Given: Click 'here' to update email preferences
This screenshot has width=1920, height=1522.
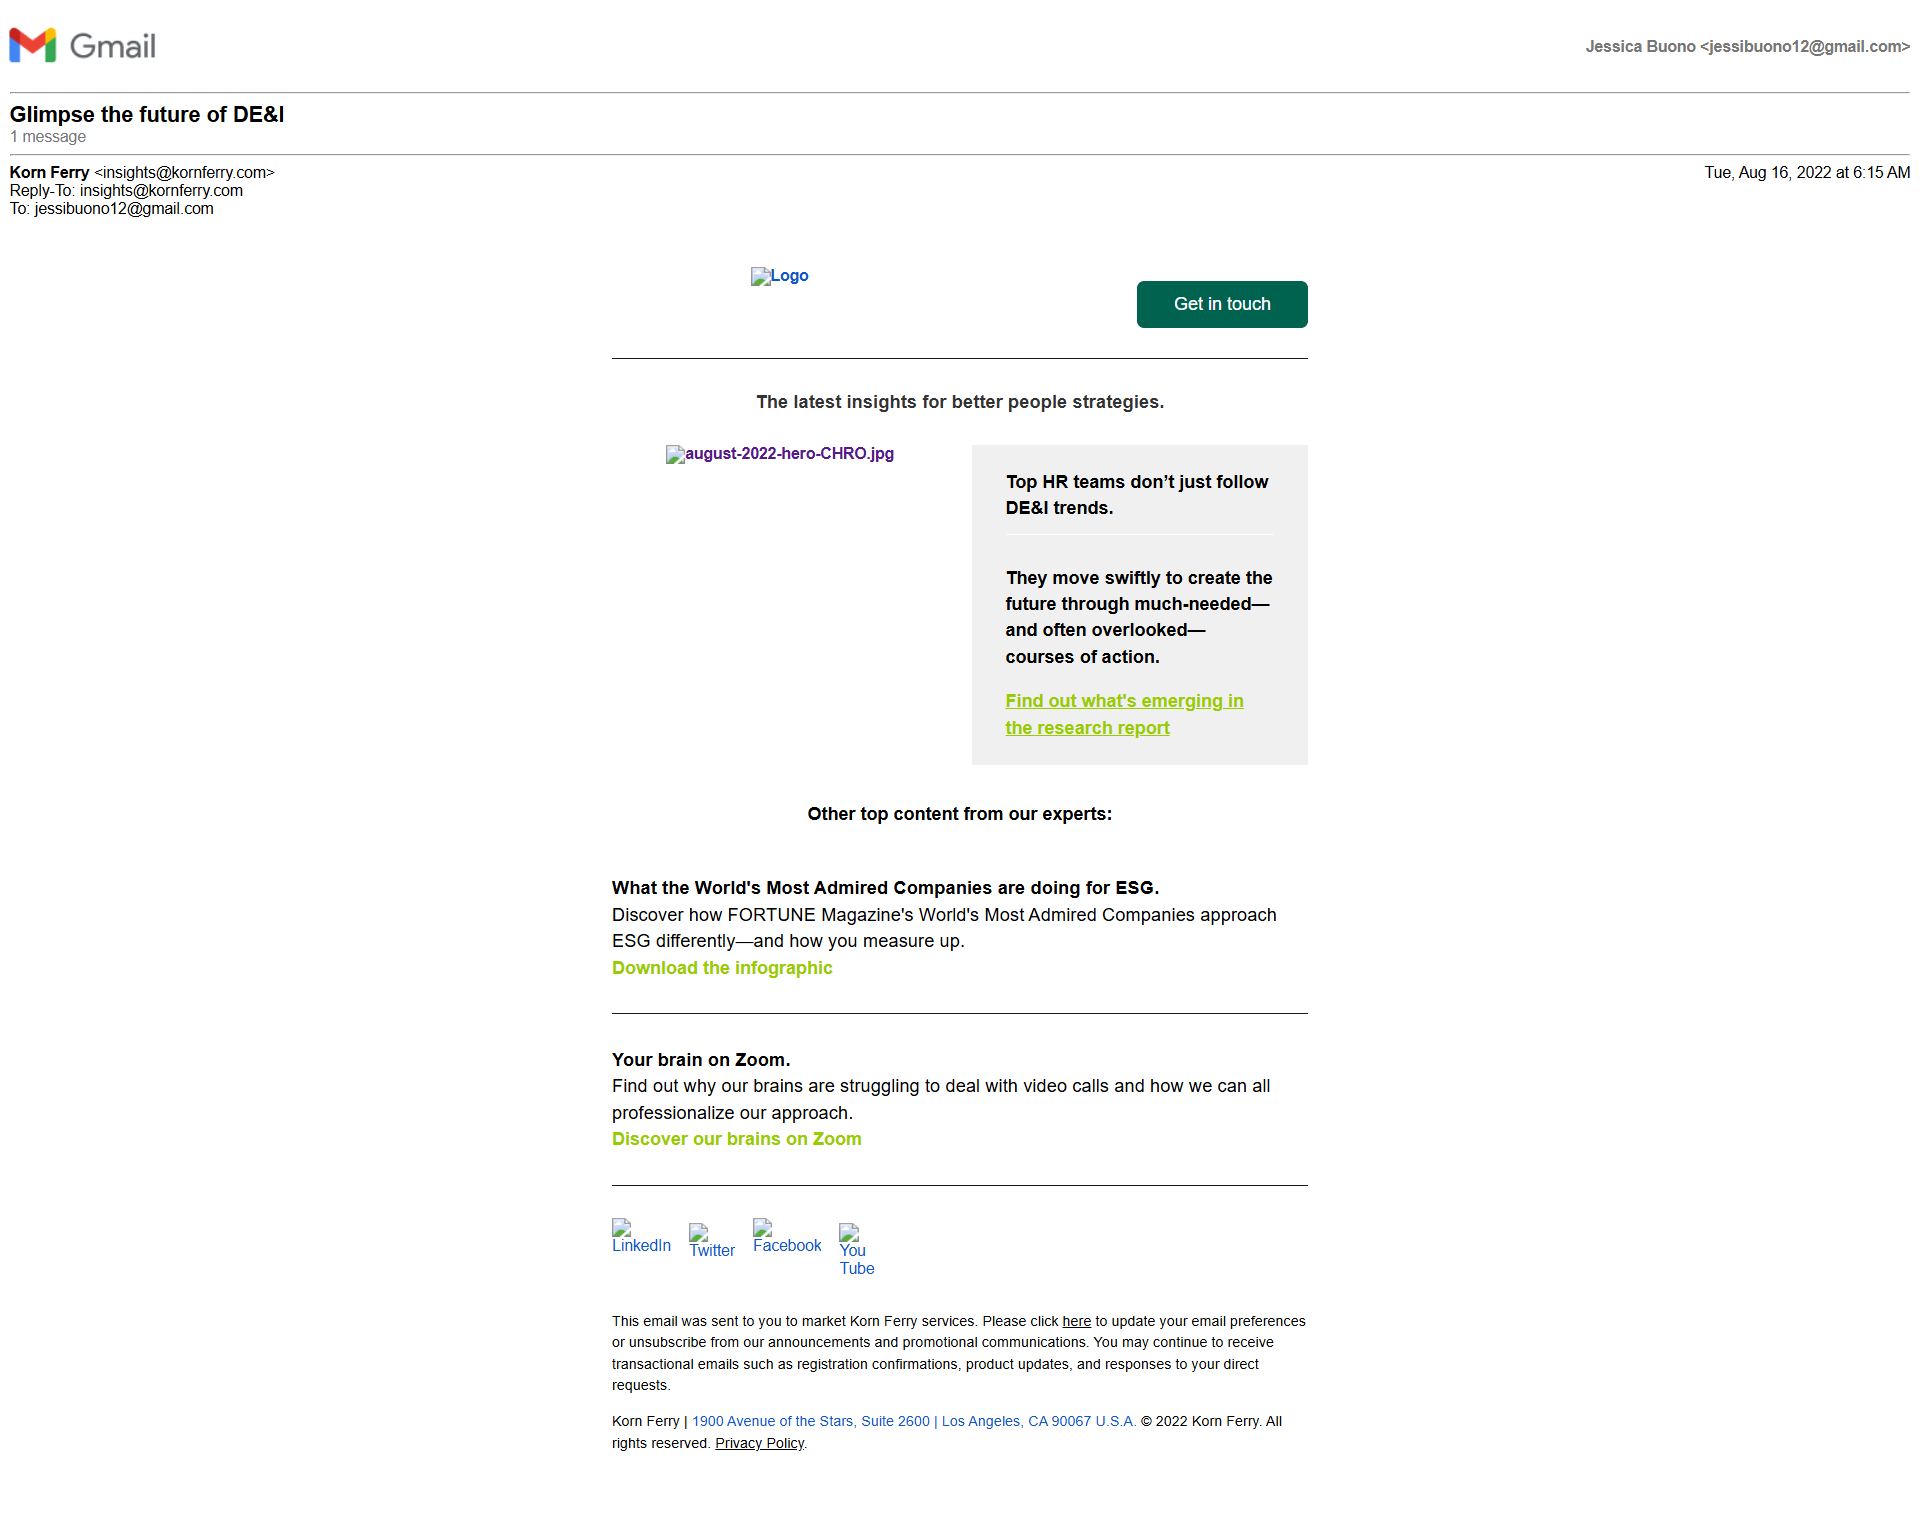Looking at the screenshot, I should tap(1076, 1321).
